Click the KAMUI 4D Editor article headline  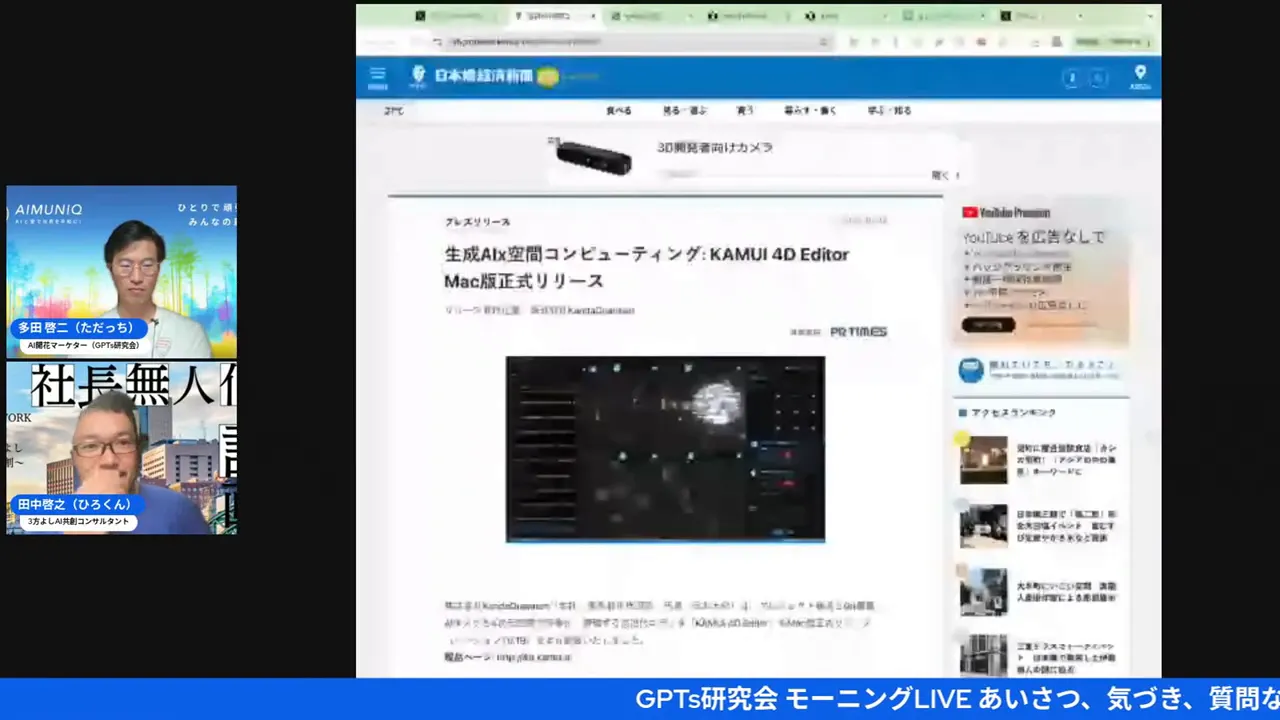647,267
